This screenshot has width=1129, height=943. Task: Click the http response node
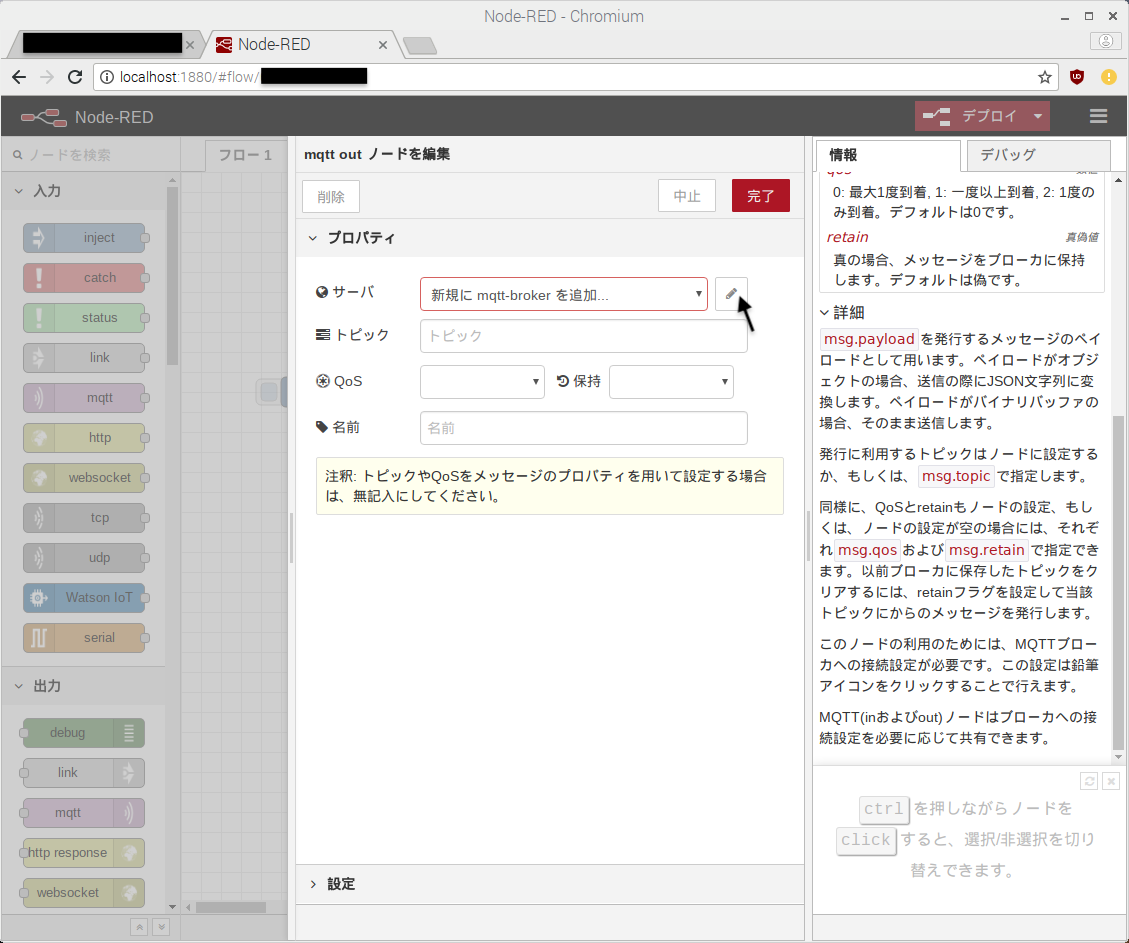pyautogui.click(x=83, y=852)
